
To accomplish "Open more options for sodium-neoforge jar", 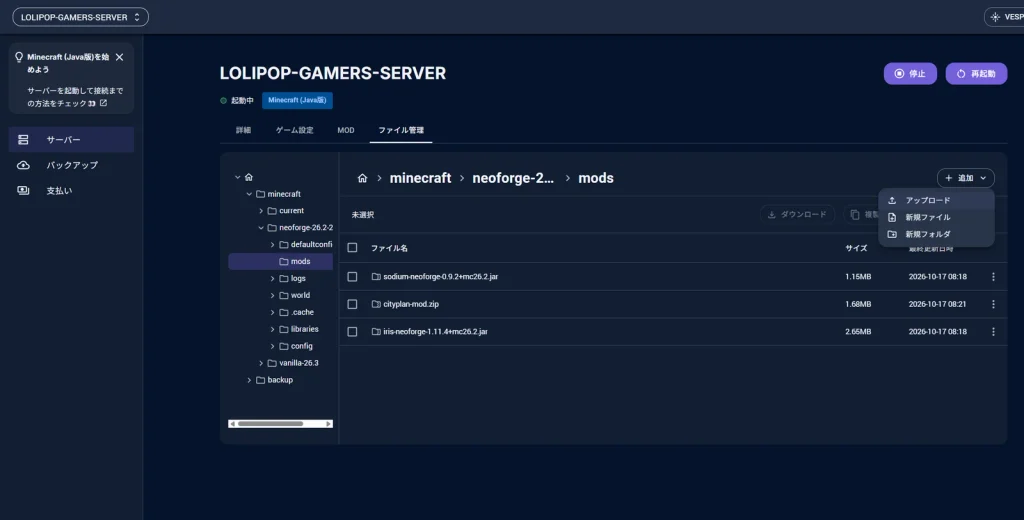I will (993, 277).
